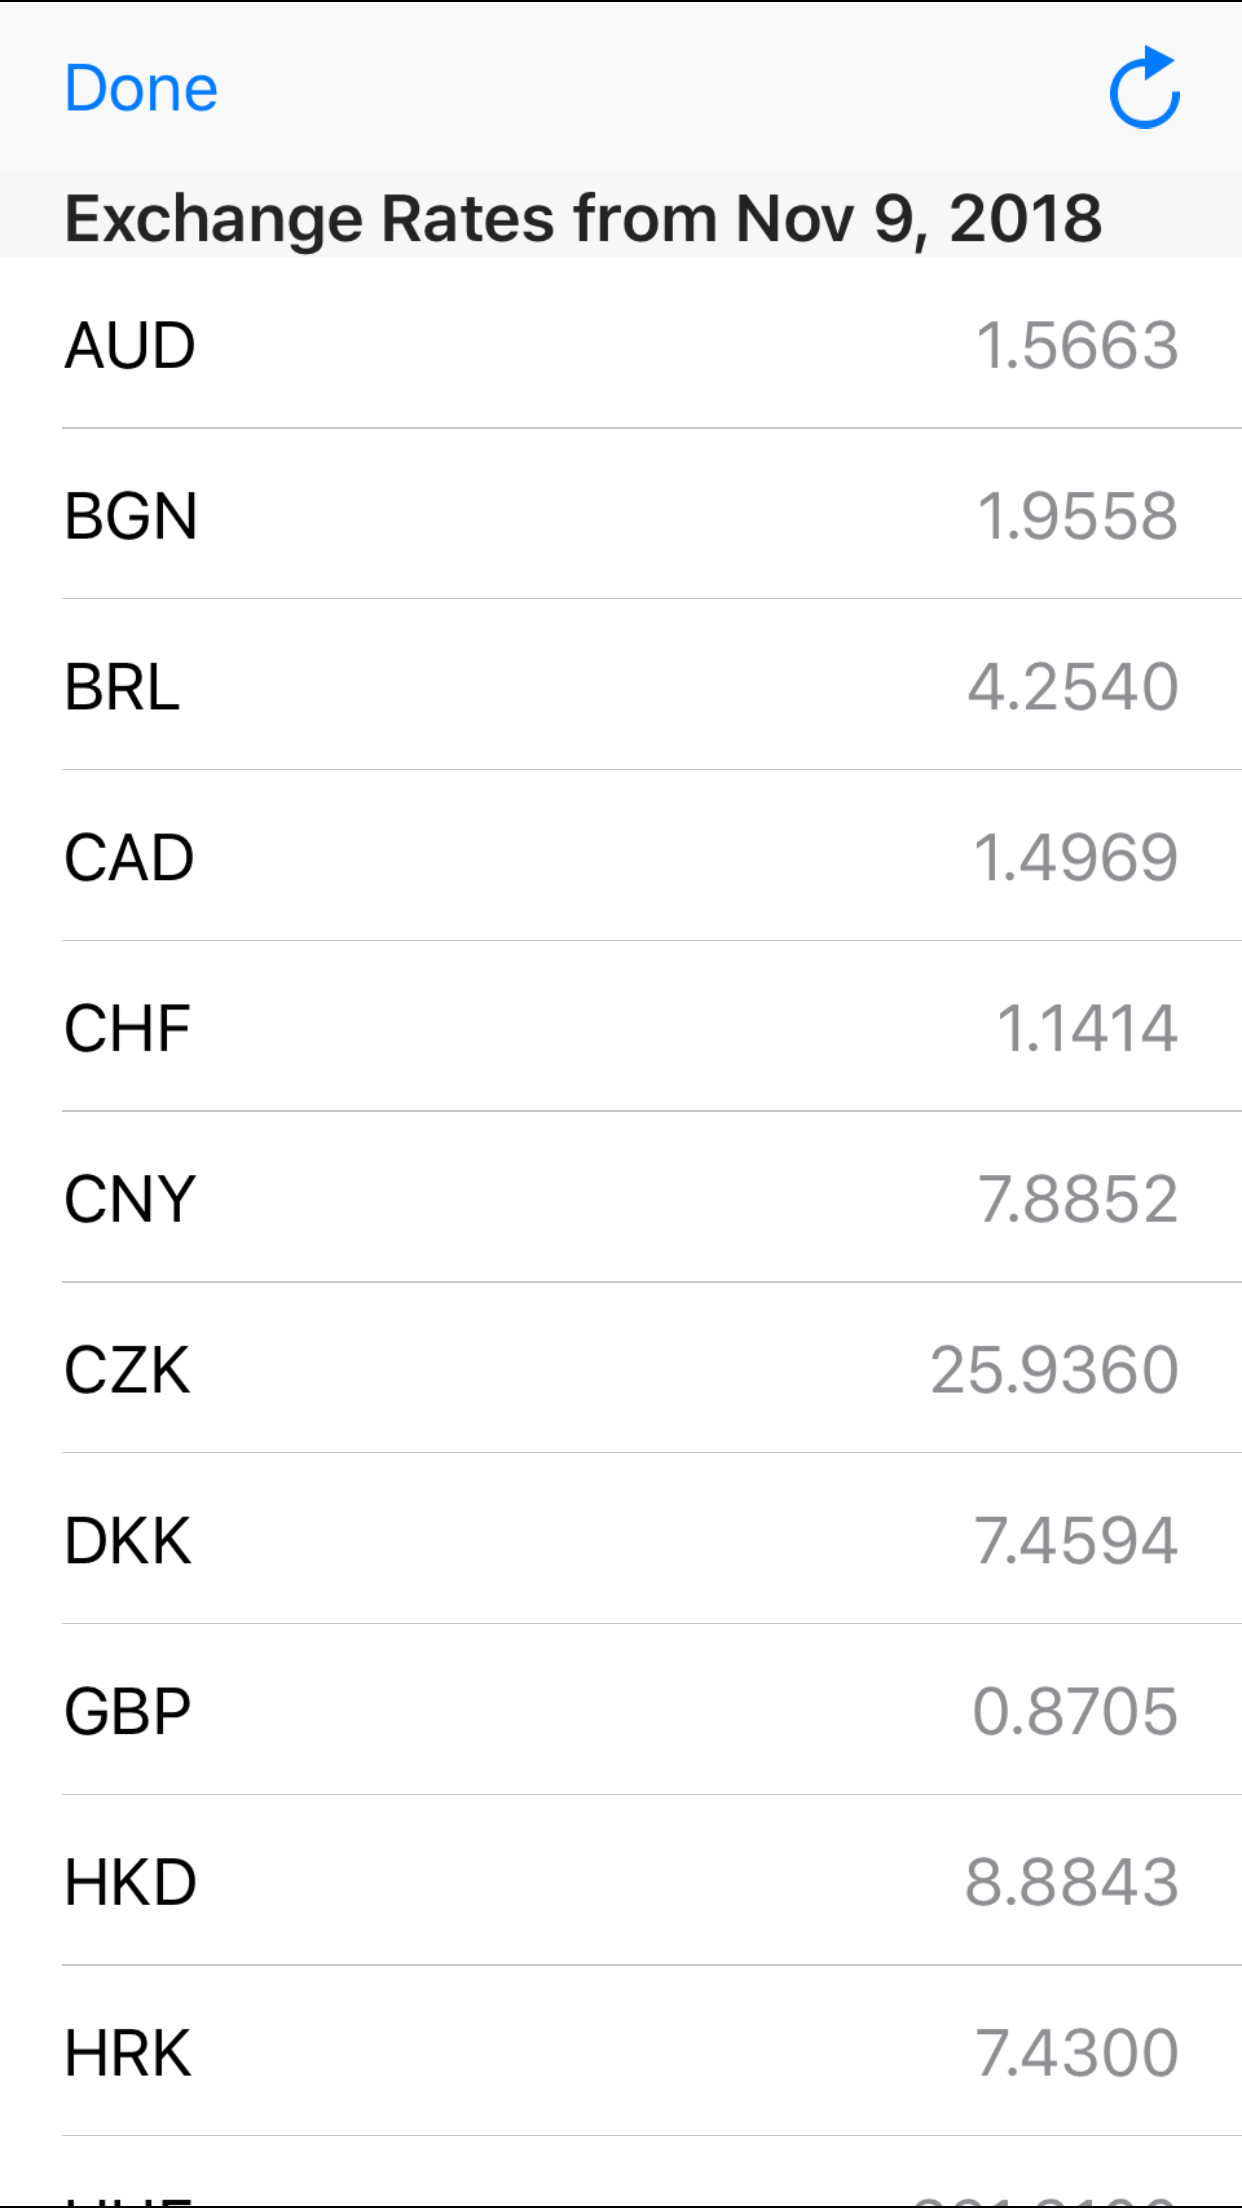
Task: Click the 25.9360 exchange rate
Action: coord(1054,1370)
